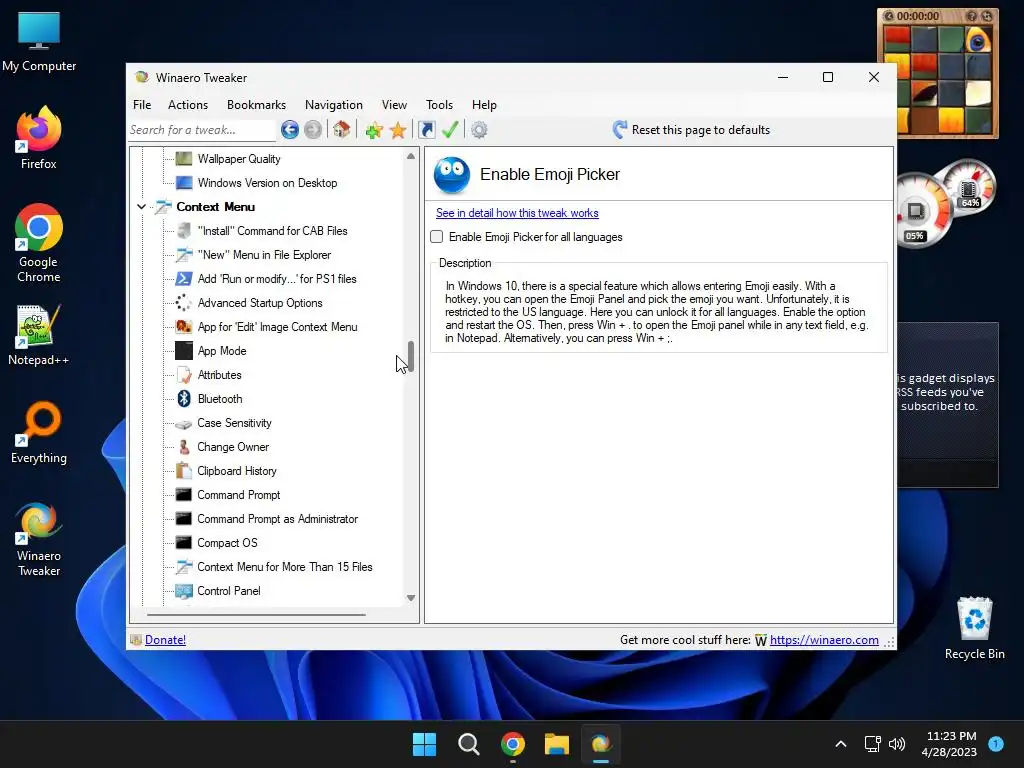Collapse the Context Menu tree category
This screenshot has height=768, width=1024.
(141, 207)
